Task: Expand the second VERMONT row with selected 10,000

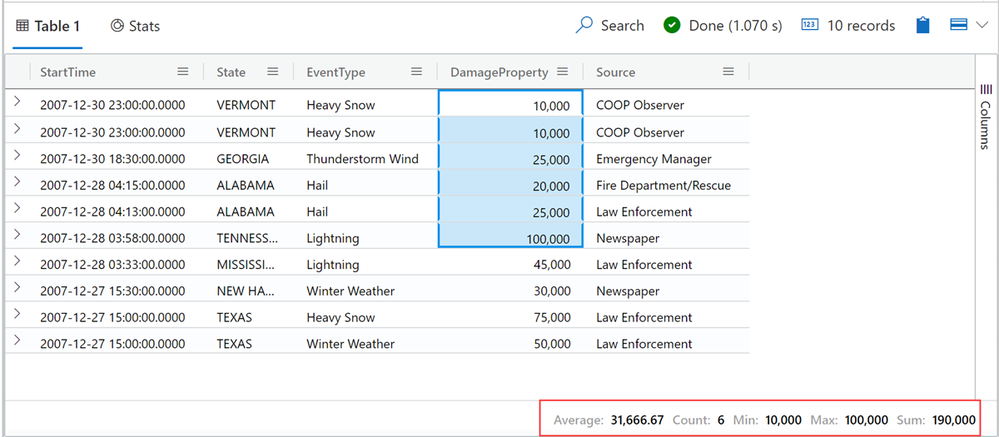Action: click(17, 129)
